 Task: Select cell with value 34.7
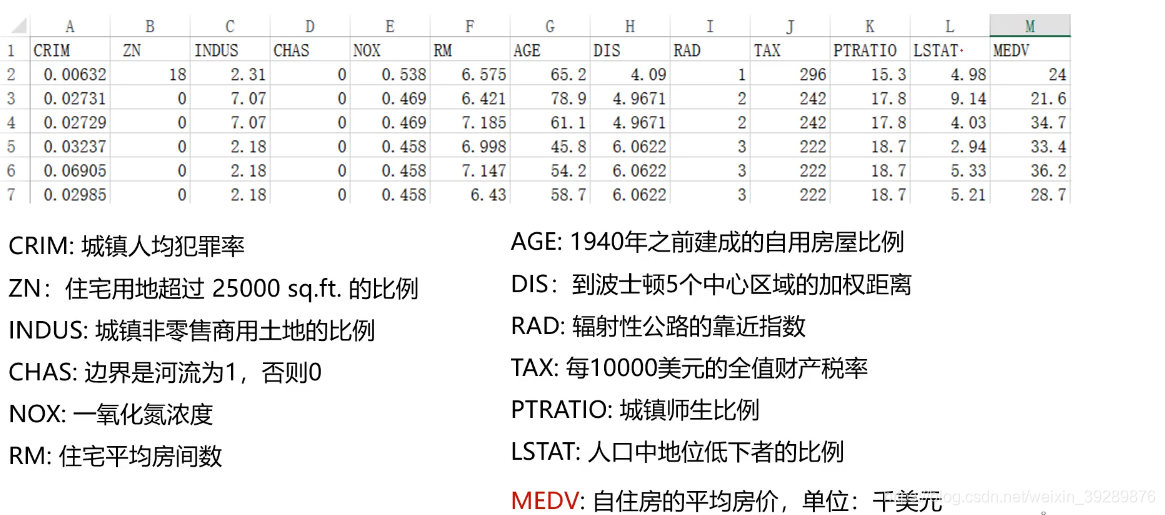click(x=1030, y=123)
